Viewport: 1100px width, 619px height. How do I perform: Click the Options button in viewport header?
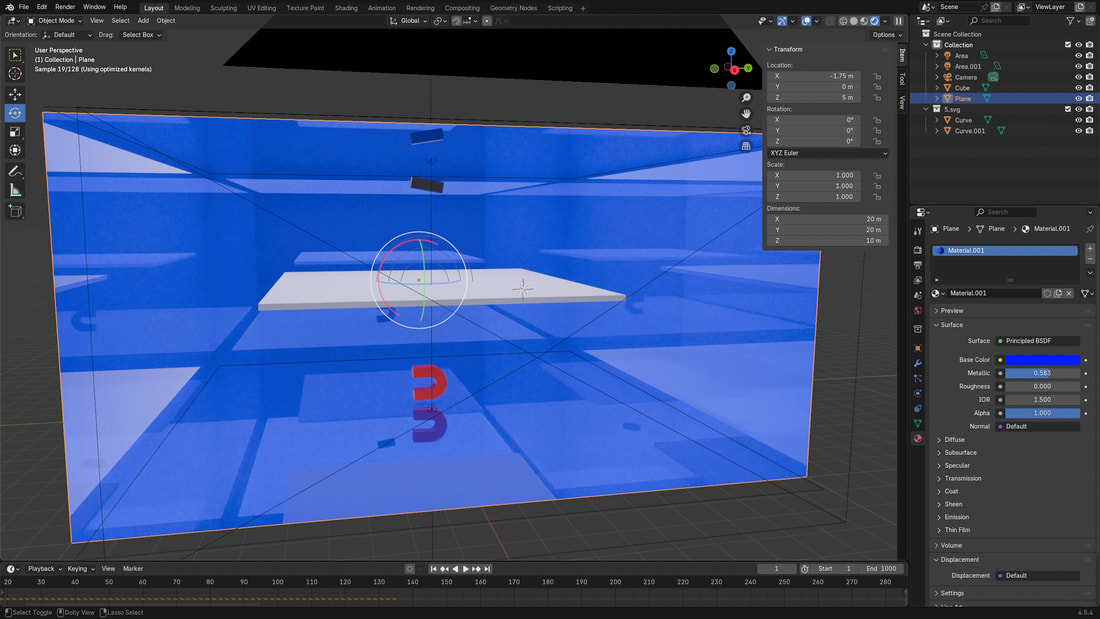click(x=884, y=35)
